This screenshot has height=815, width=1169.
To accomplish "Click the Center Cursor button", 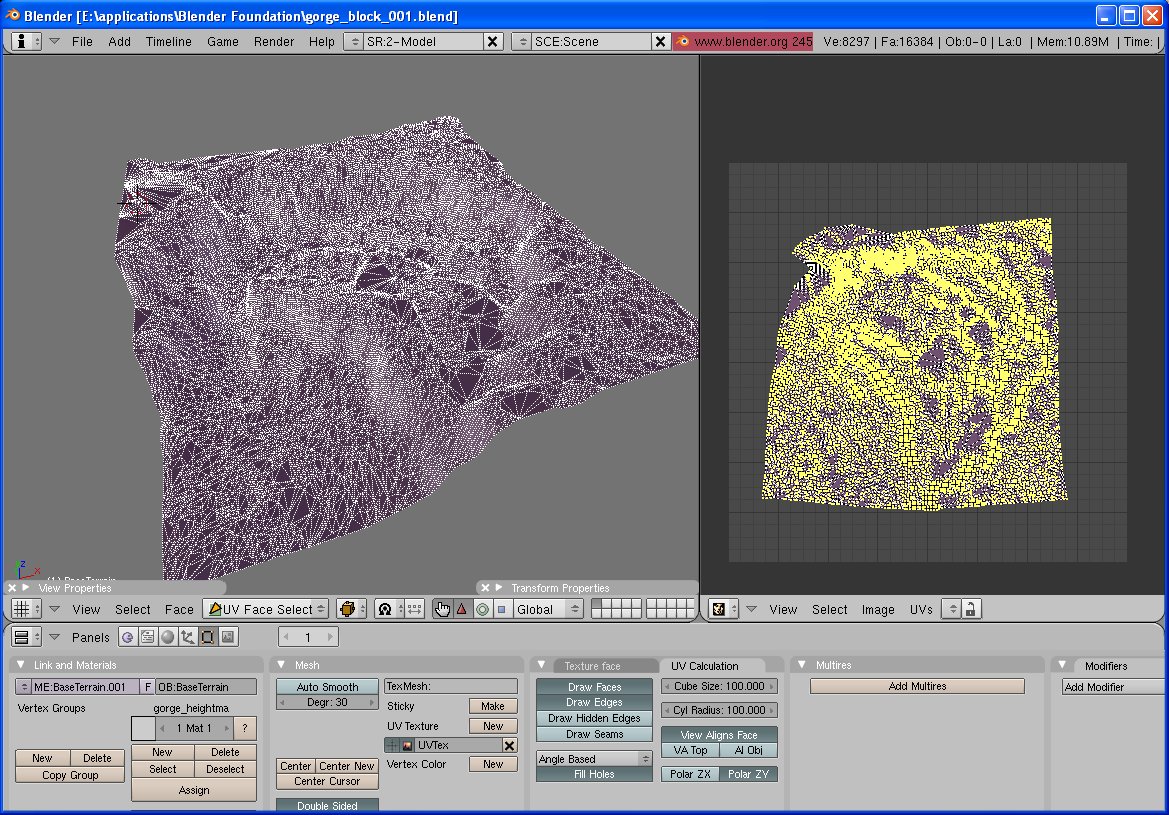I will [x=327, y=781].
